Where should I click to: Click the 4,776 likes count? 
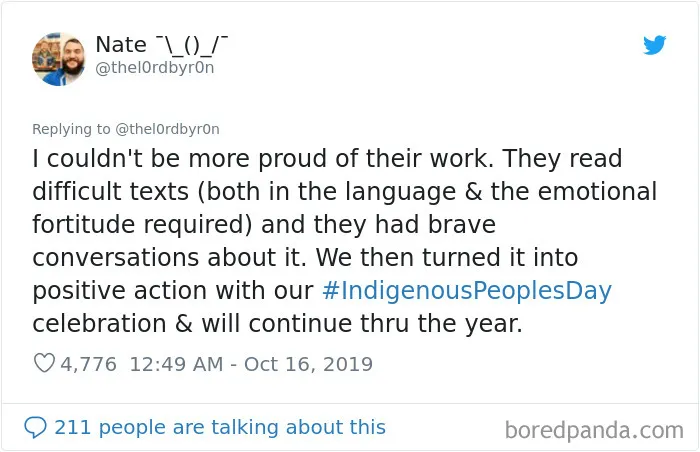click(88, 364)
